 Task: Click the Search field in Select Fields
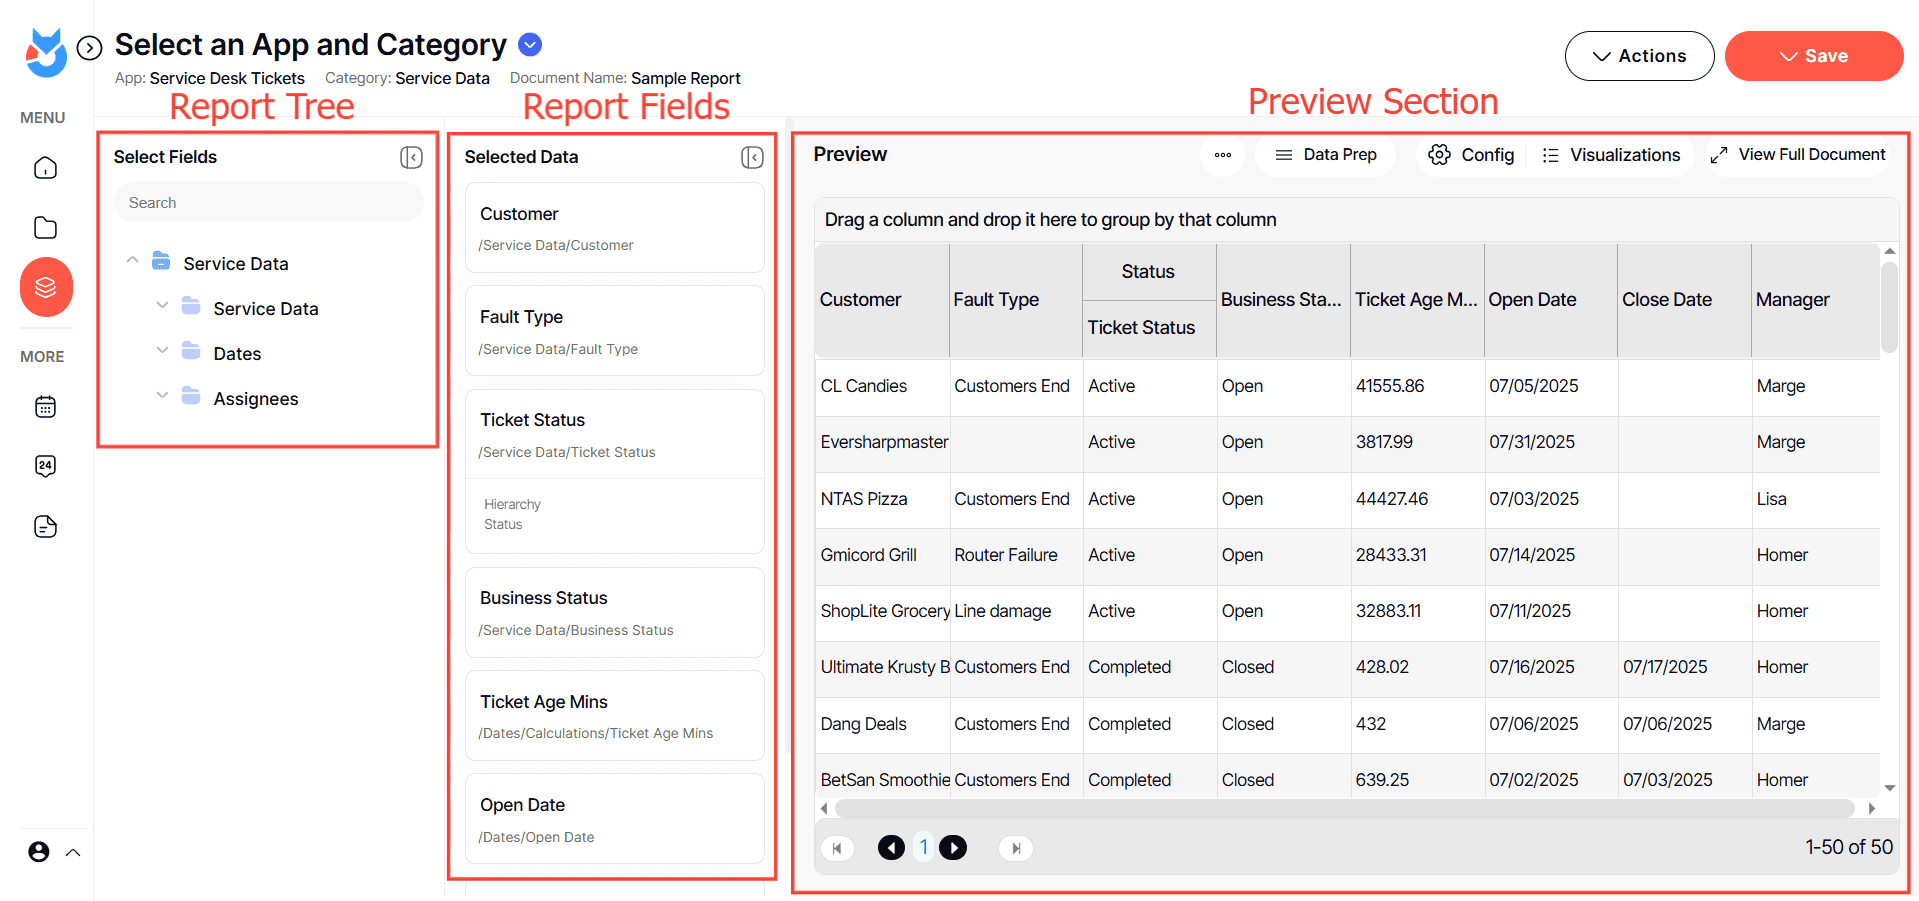[x=268, y=203]
